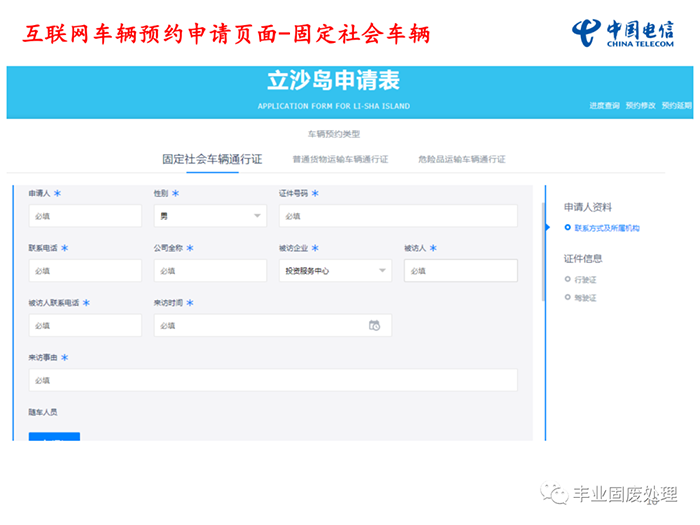The width and height of the screenshot is (700, 525).
Task: Open the calendar icon in 来访时间 field
Action: coord(375,325)
